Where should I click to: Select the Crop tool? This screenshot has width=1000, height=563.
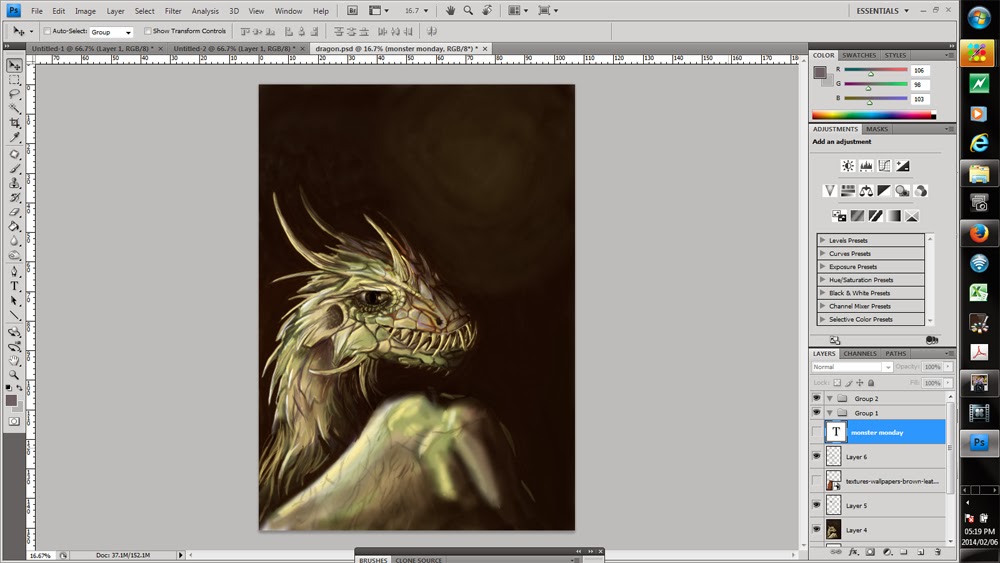point(15,123)
